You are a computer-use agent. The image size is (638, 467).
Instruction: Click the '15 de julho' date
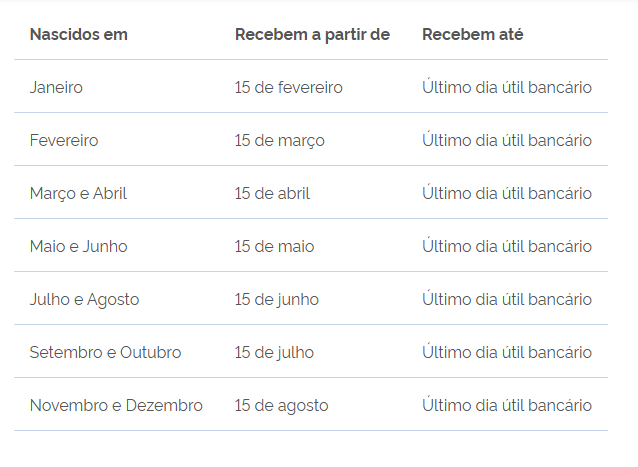274,353
